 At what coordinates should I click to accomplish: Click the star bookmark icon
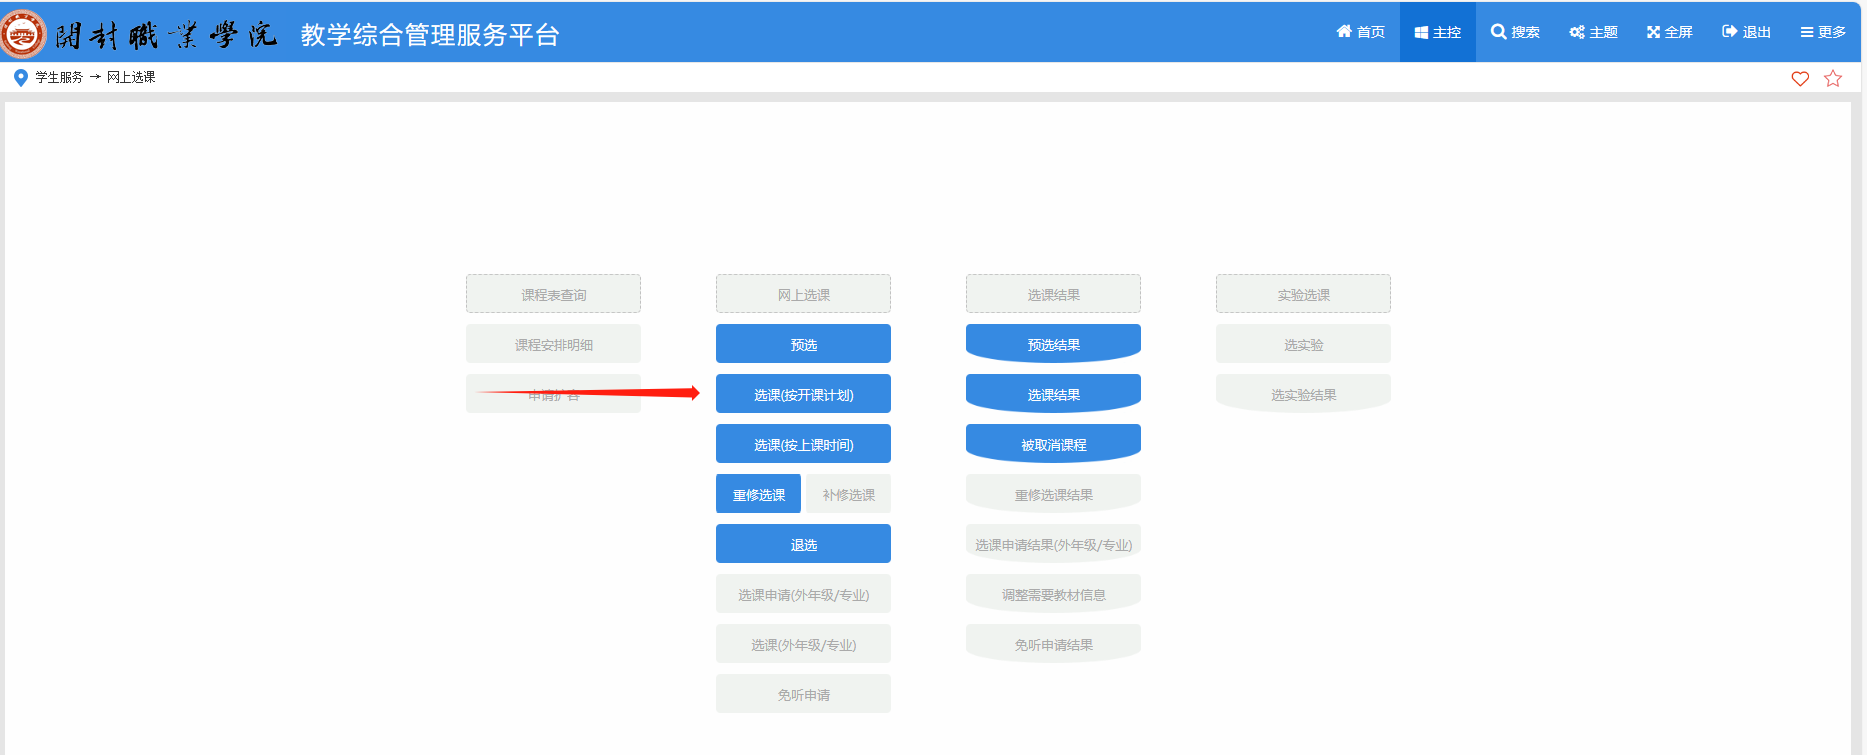point(1833,78)
